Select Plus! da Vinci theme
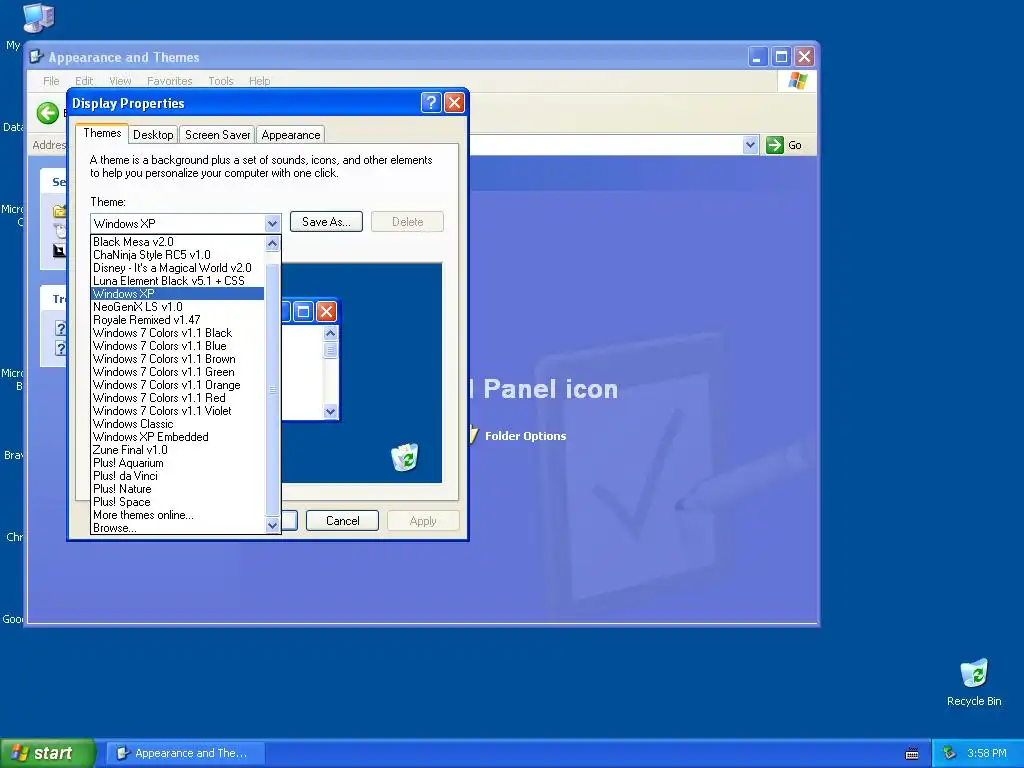Viewport: 1024px width, 768px height. [x=178, y=476]
